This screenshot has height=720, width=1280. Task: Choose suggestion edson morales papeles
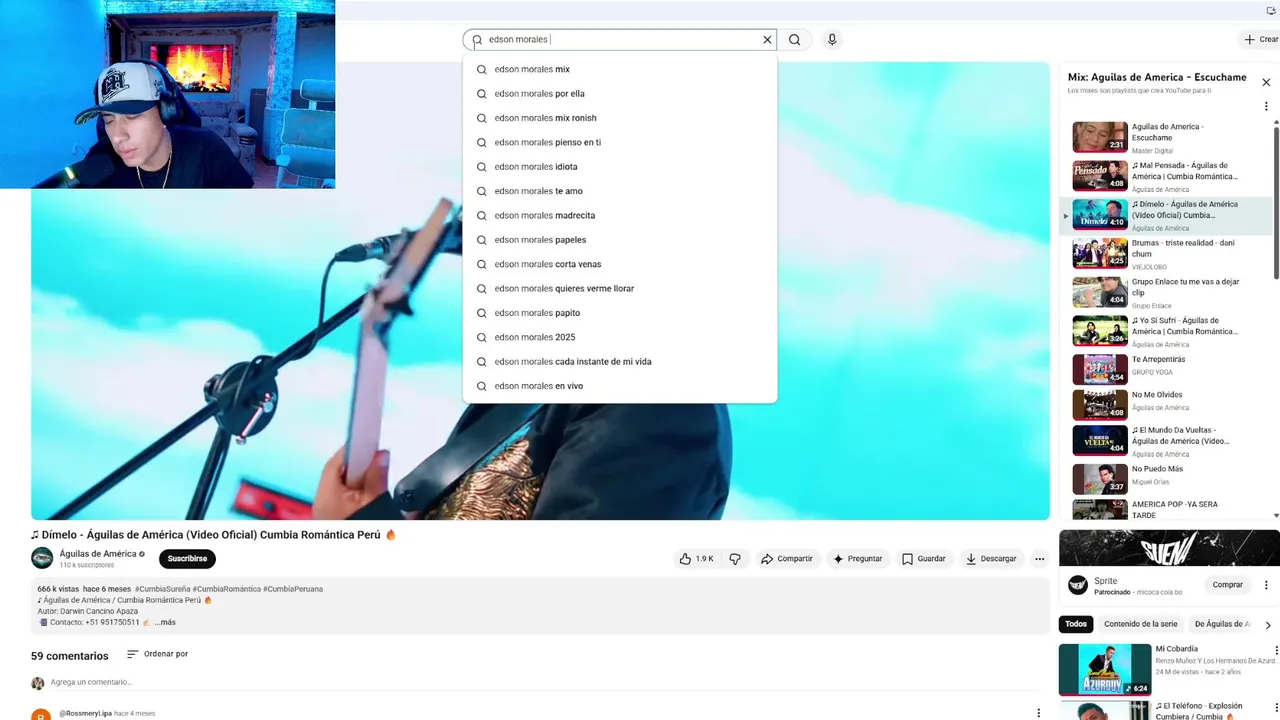[620, 240]
